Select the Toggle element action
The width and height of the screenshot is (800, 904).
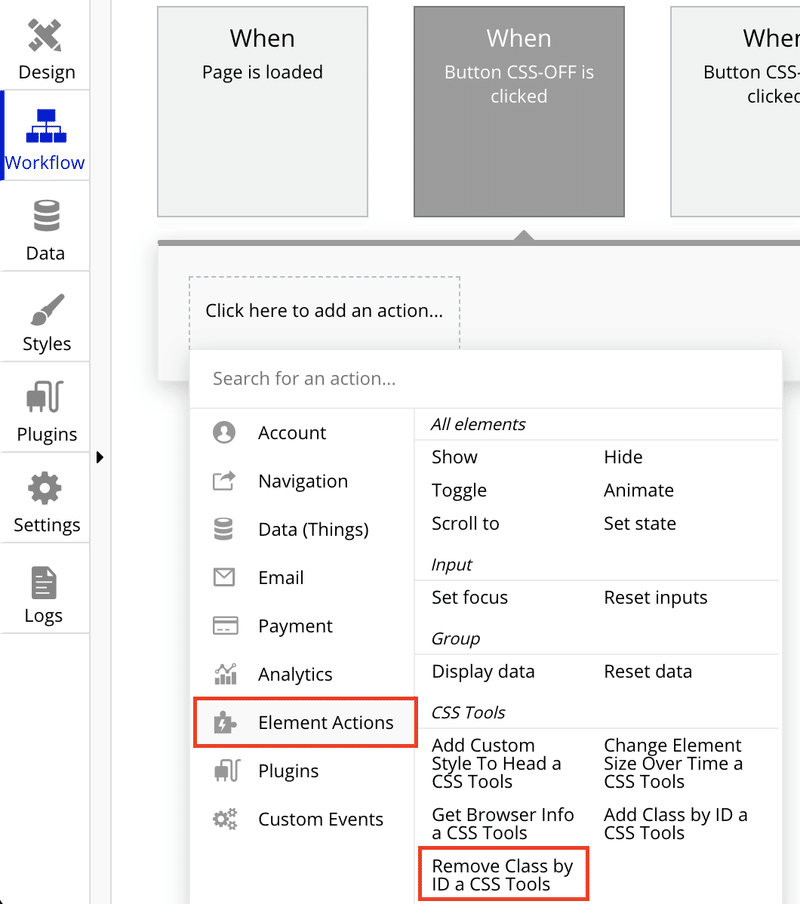[459, 490]
